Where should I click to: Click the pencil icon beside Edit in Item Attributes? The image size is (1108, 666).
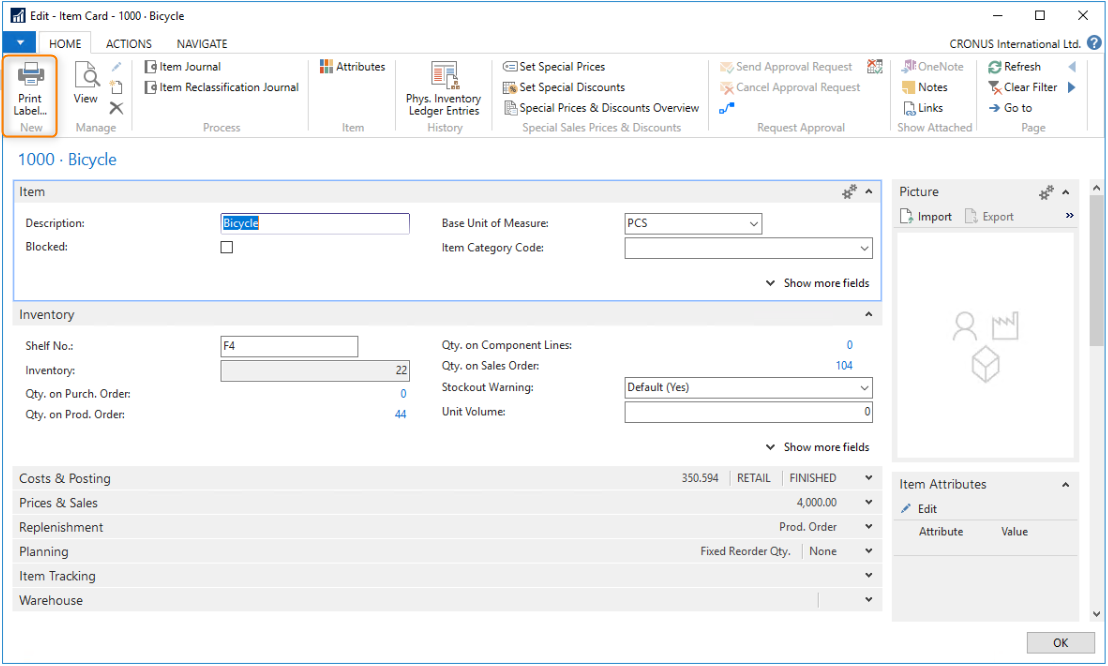pos(906,508)
